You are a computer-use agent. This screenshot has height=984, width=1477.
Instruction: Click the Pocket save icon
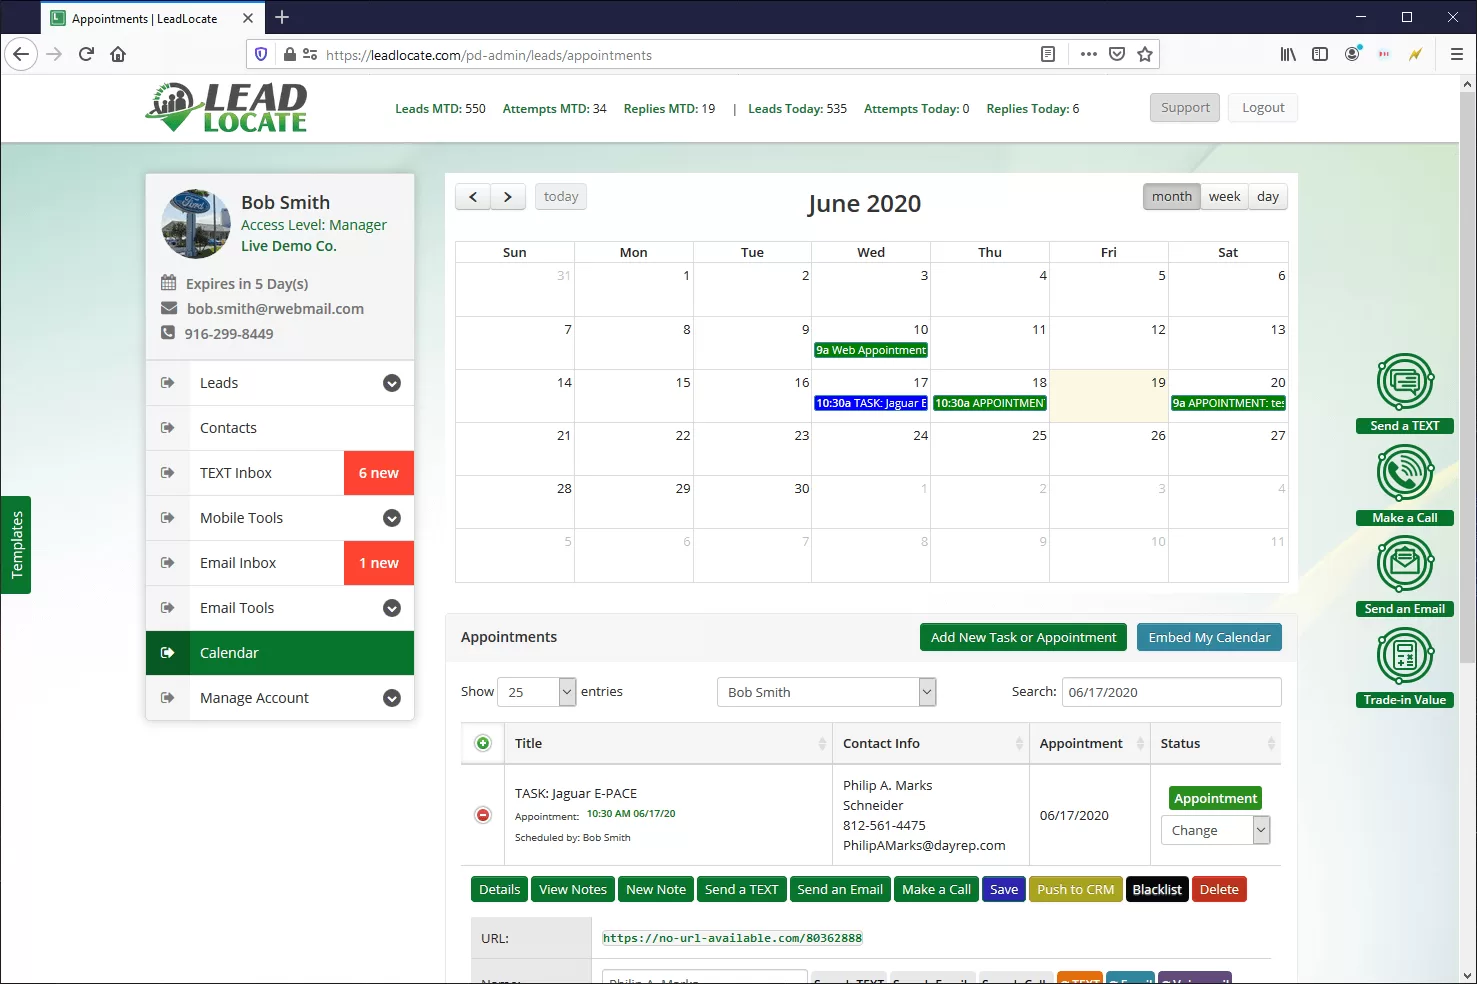tap(1117, 54)
